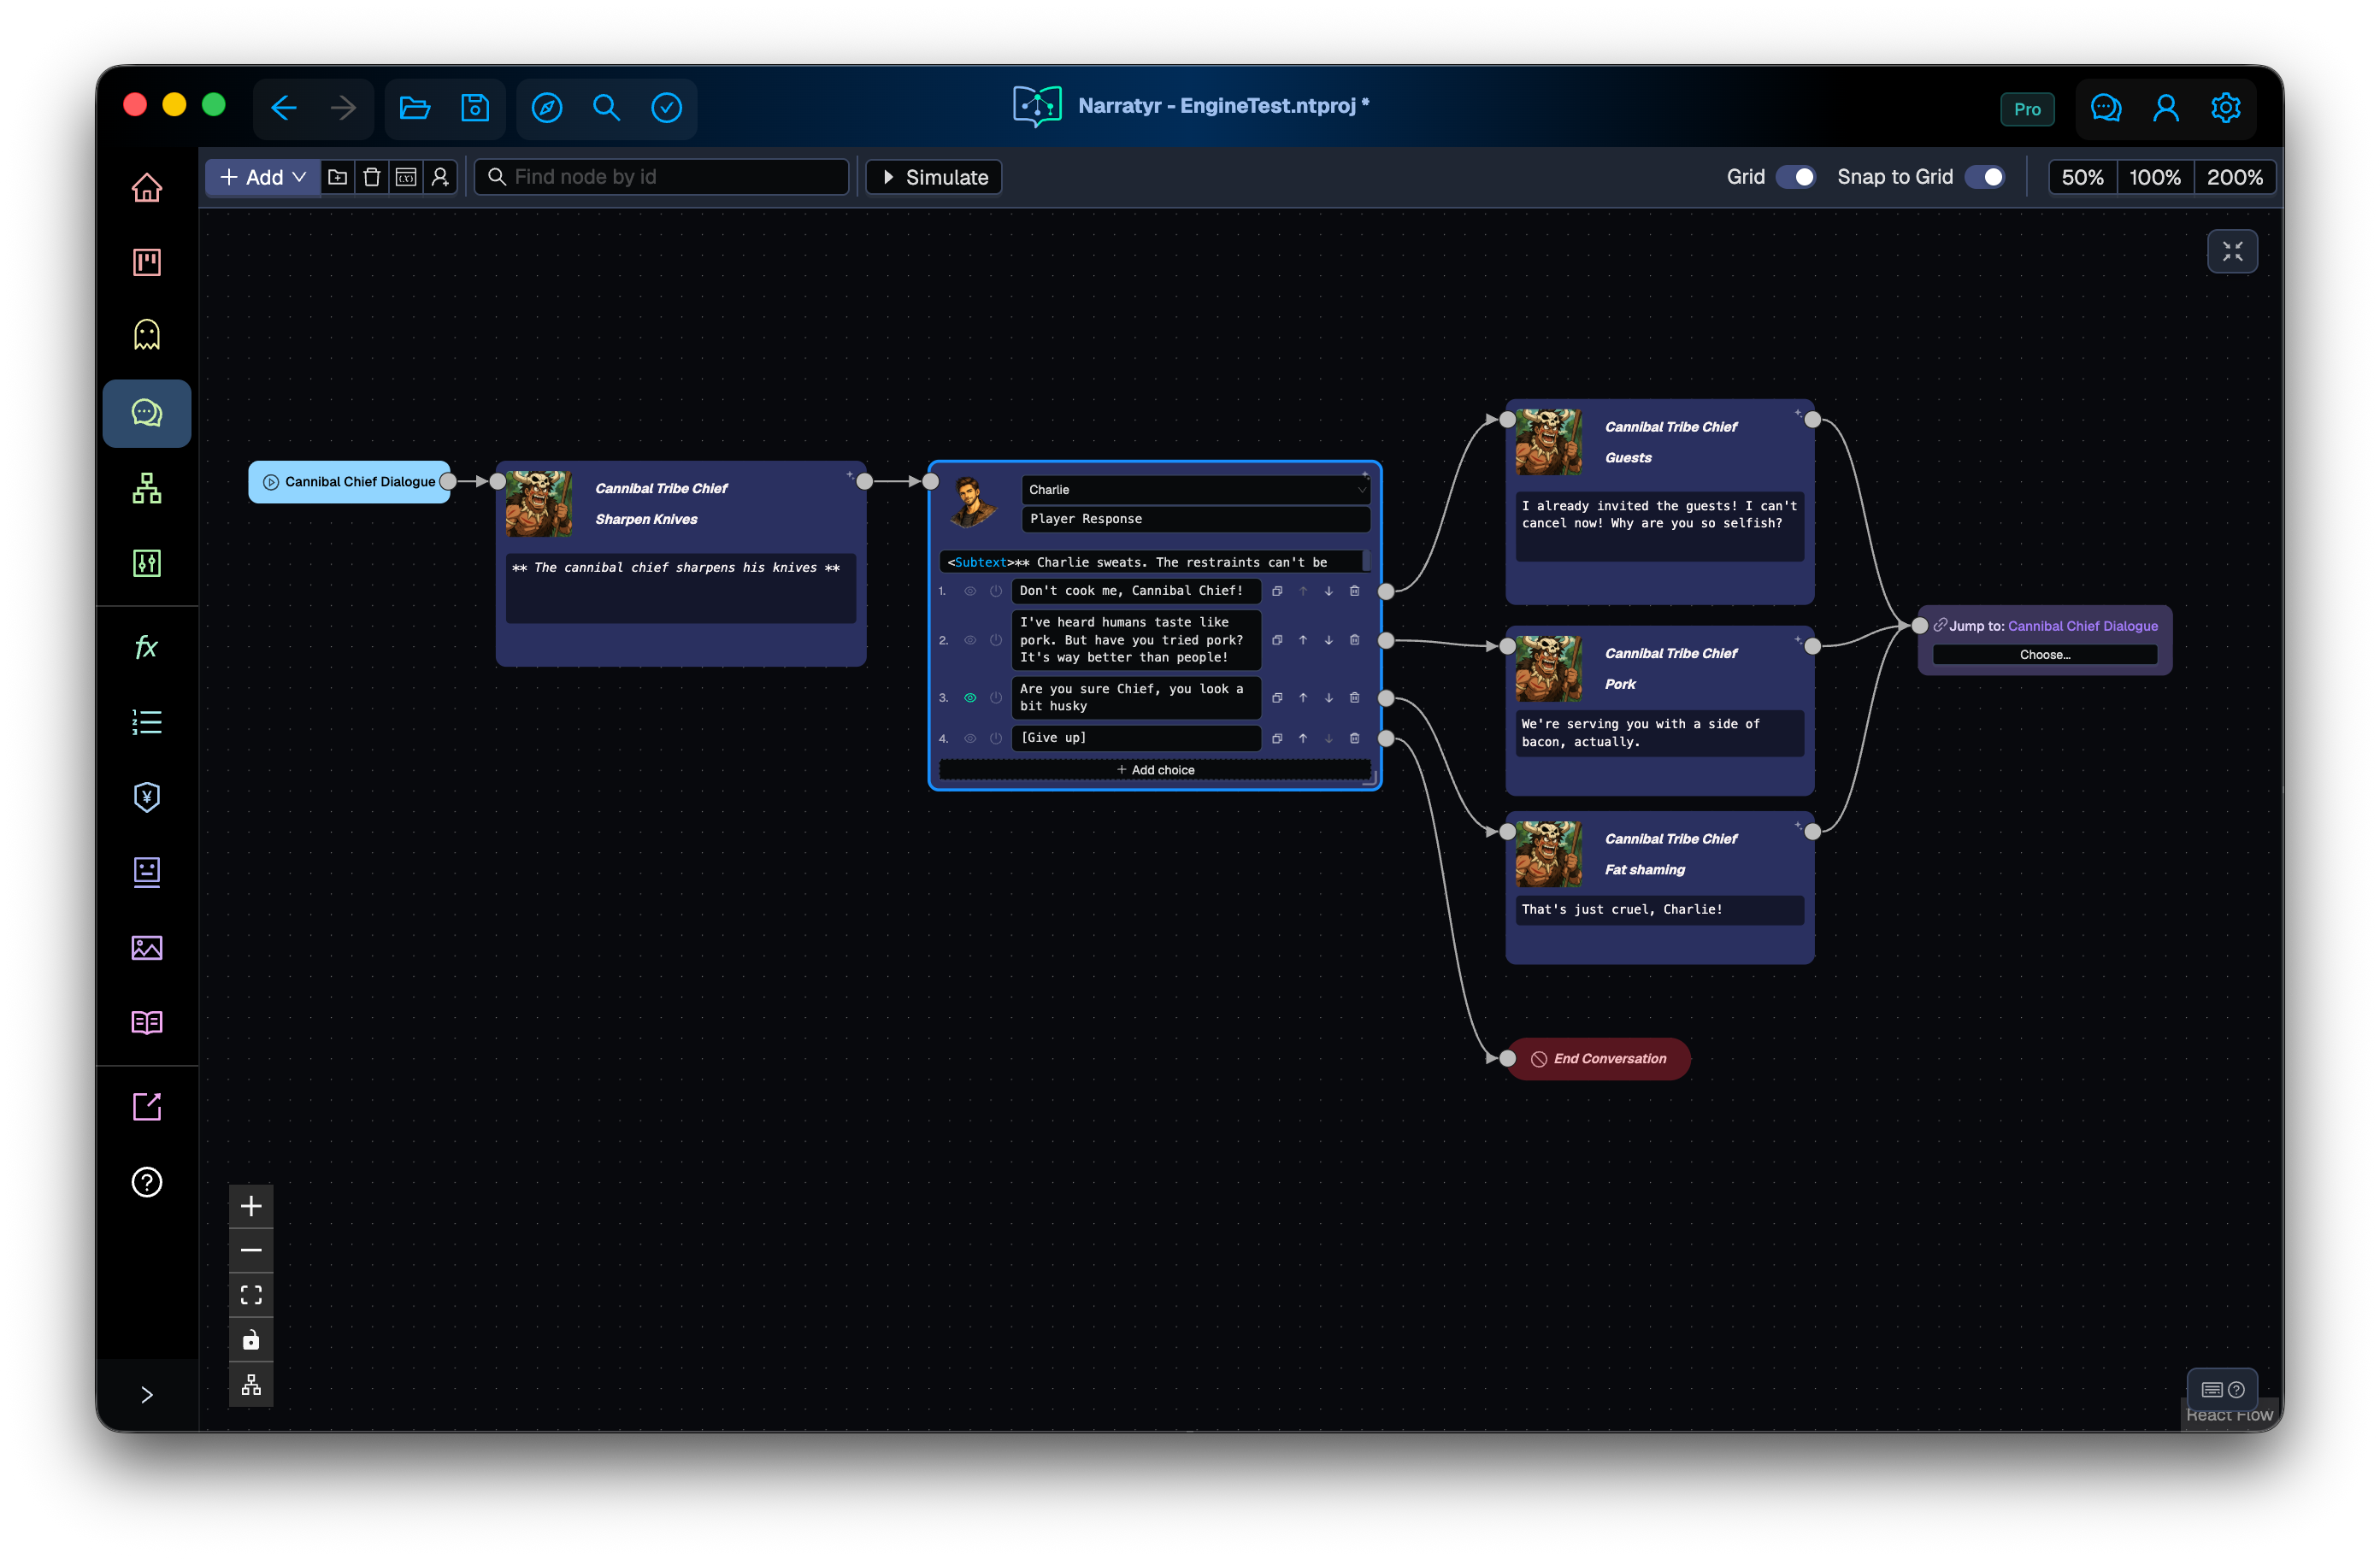Open the yen shield icon in sidebar
The width and height of the screenshot is (2380, 1559).
click(147, 797)
